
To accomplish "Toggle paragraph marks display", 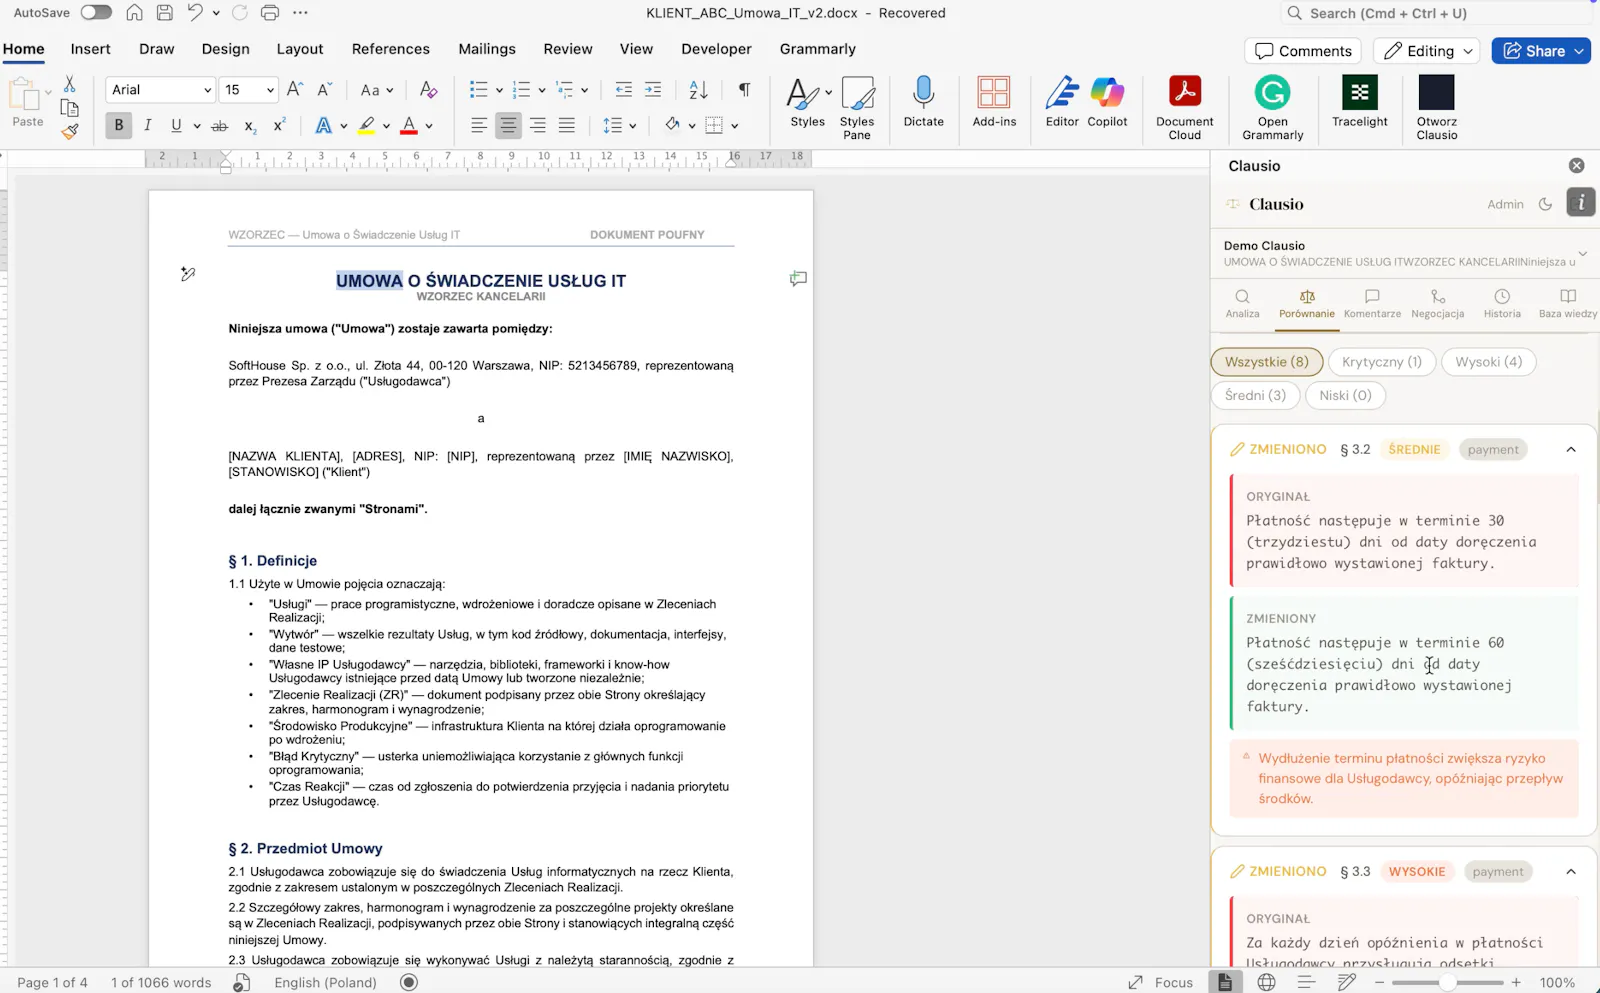I will point(744,90).
